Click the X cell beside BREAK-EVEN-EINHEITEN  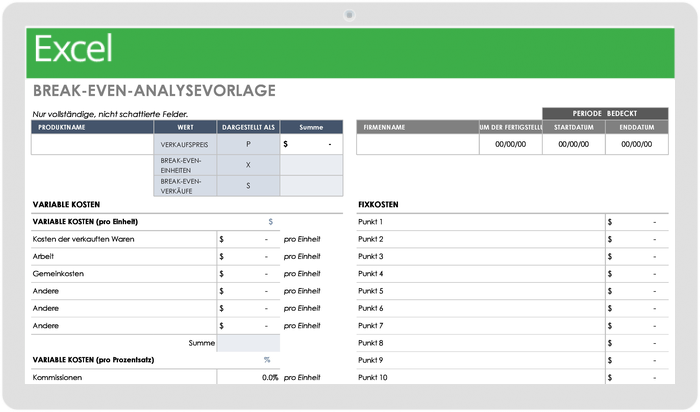[248, 165]
